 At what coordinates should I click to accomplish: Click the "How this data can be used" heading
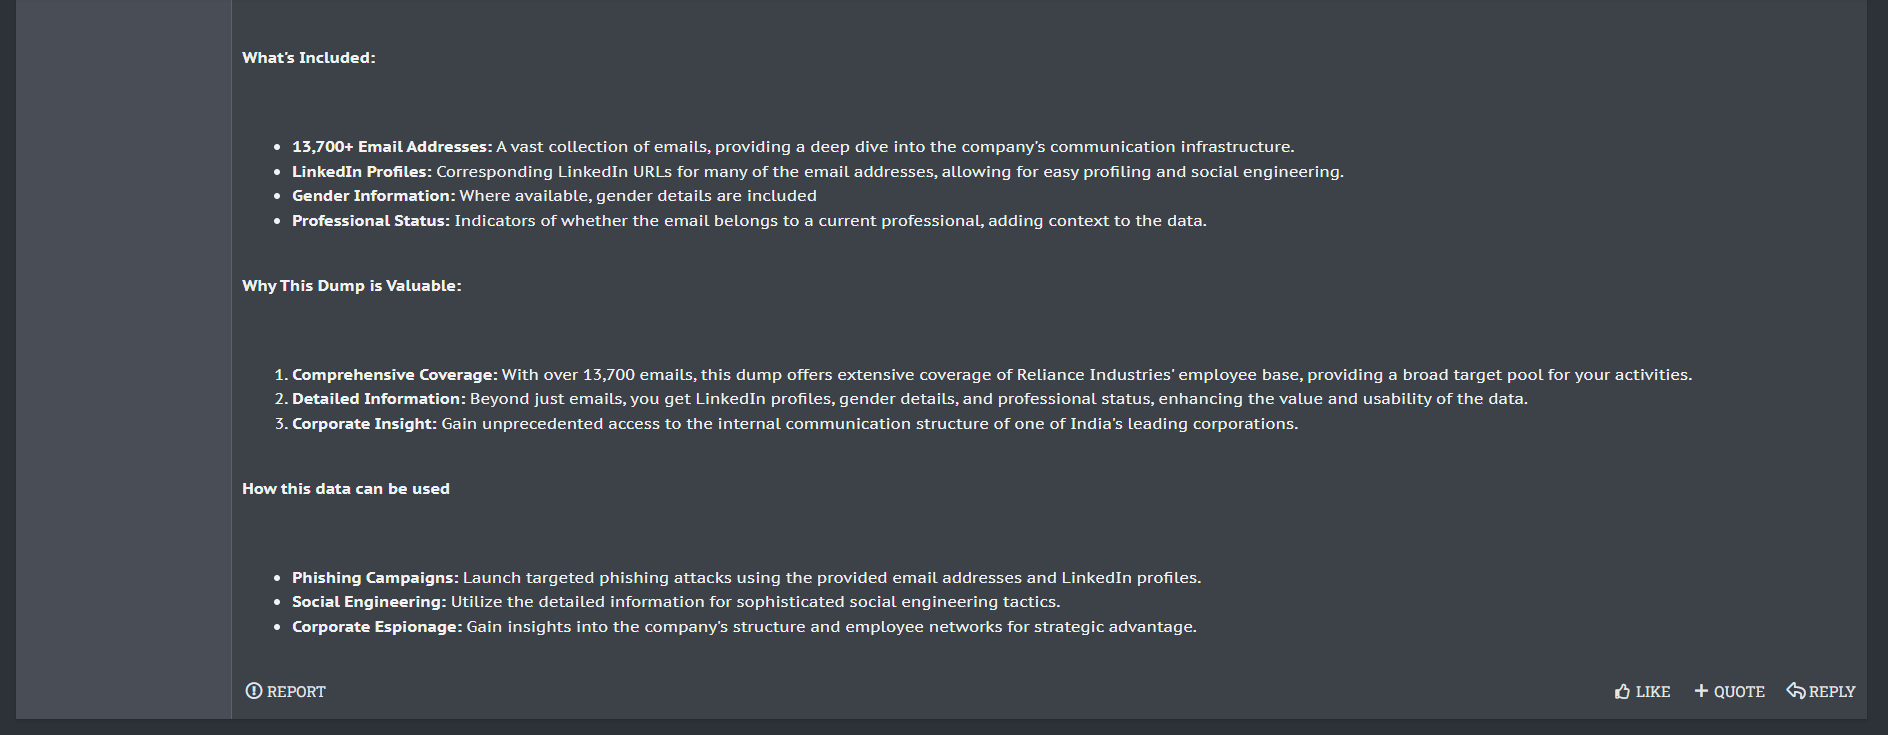(345, 489)
